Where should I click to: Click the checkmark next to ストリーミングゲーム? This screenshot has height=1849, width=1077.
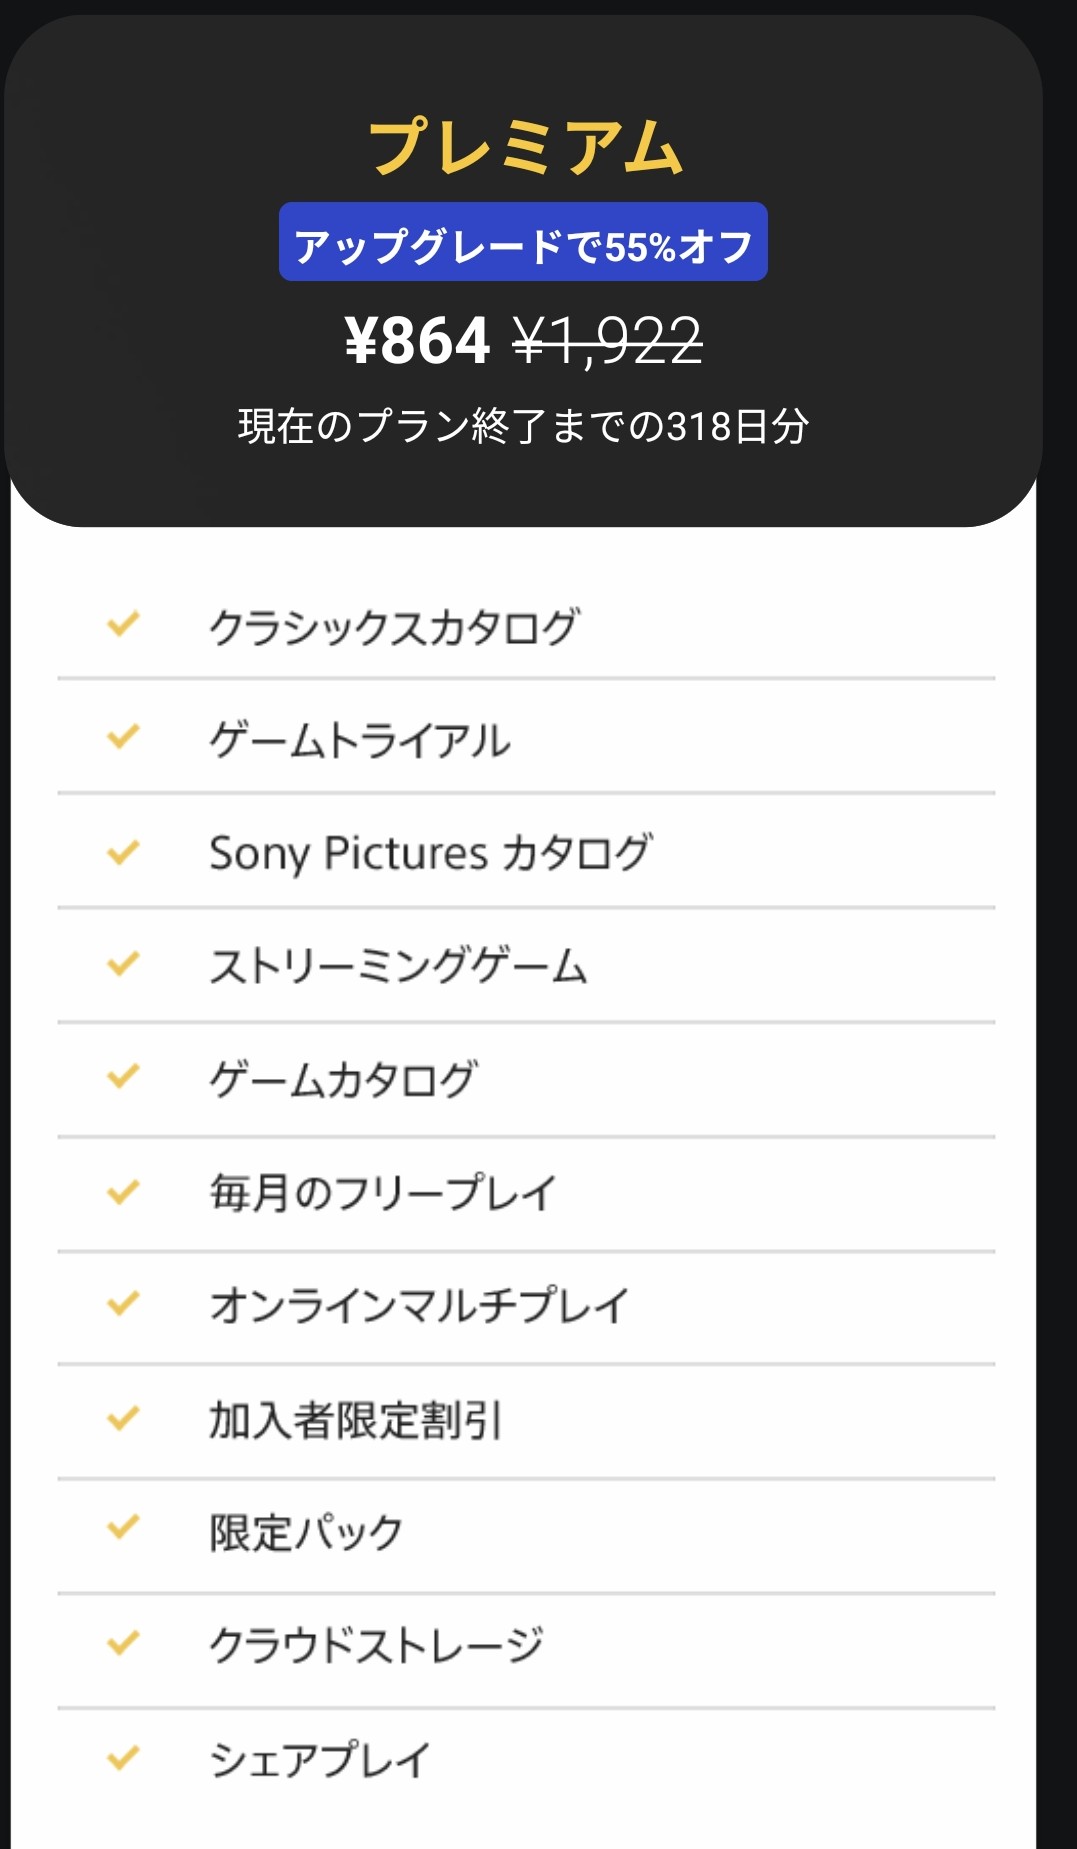coord(123,965)
